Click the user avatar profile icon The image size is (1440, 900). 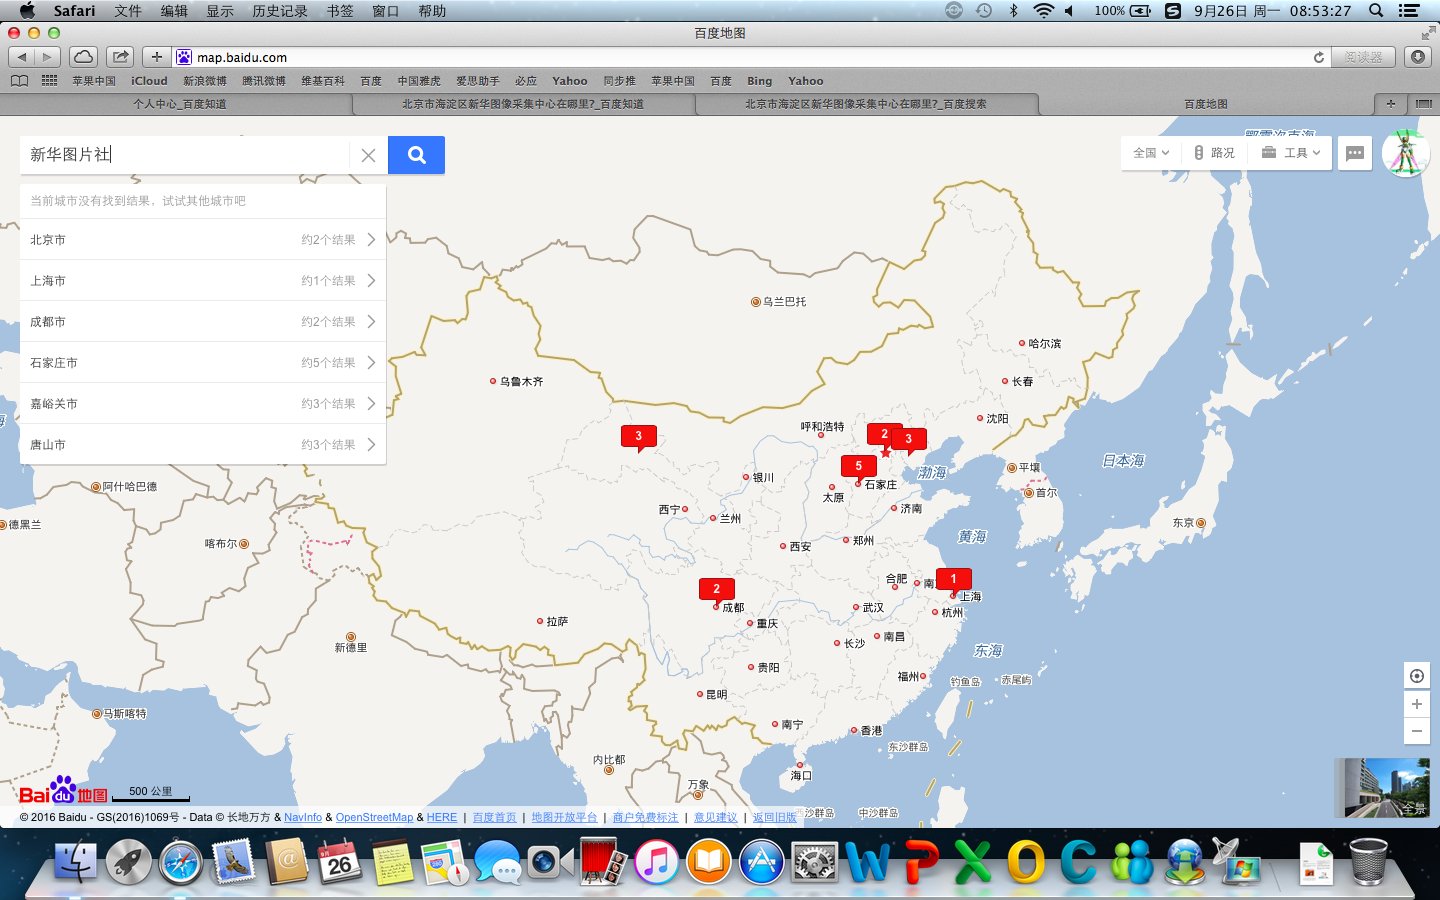click(x=1405, y=153)
